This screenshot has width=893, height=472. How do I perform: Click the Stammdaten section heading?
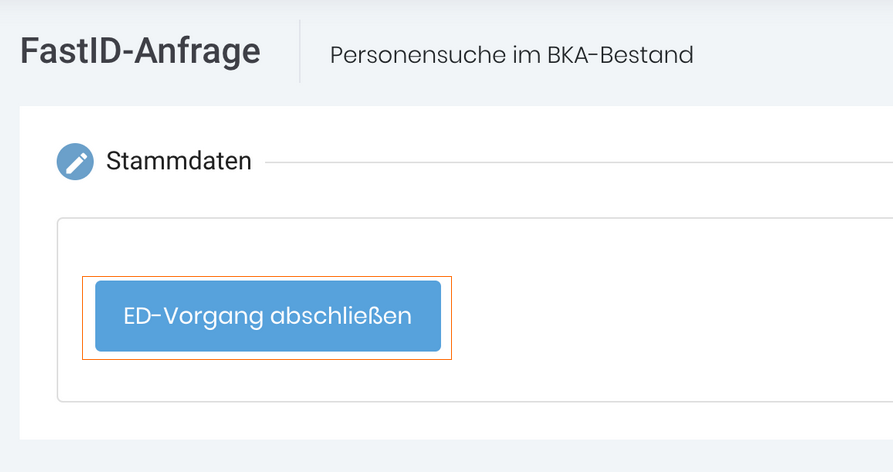(x=179, y=161)
